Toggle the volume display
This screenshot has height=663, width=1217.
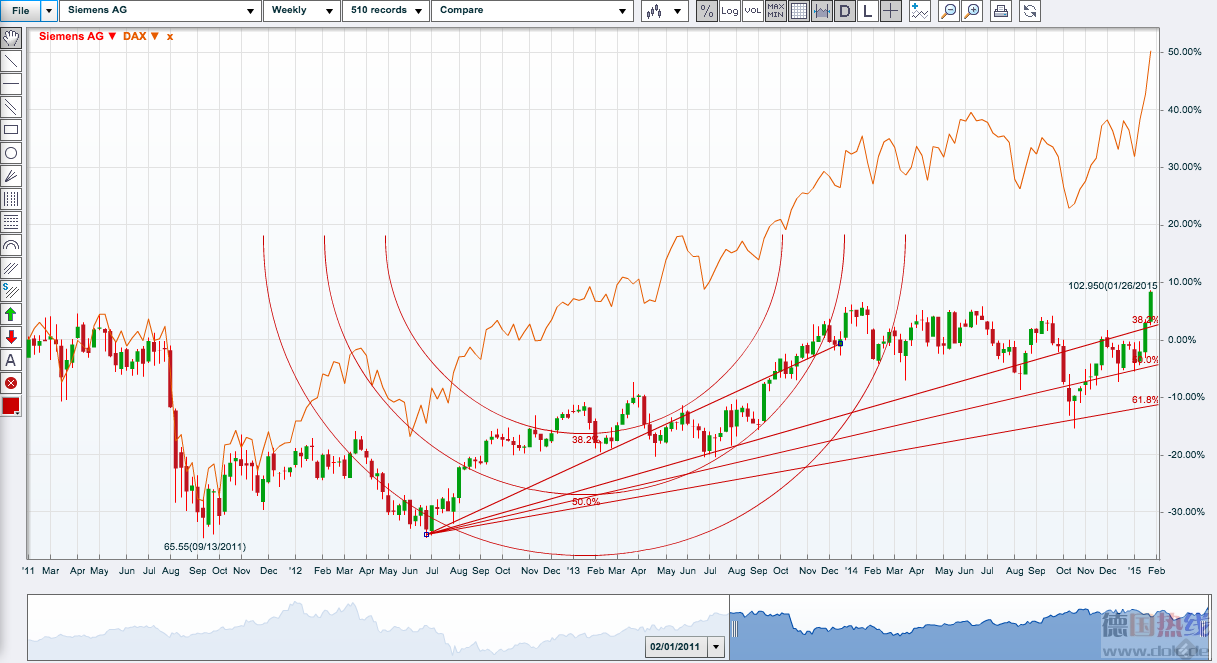(753, 11)
